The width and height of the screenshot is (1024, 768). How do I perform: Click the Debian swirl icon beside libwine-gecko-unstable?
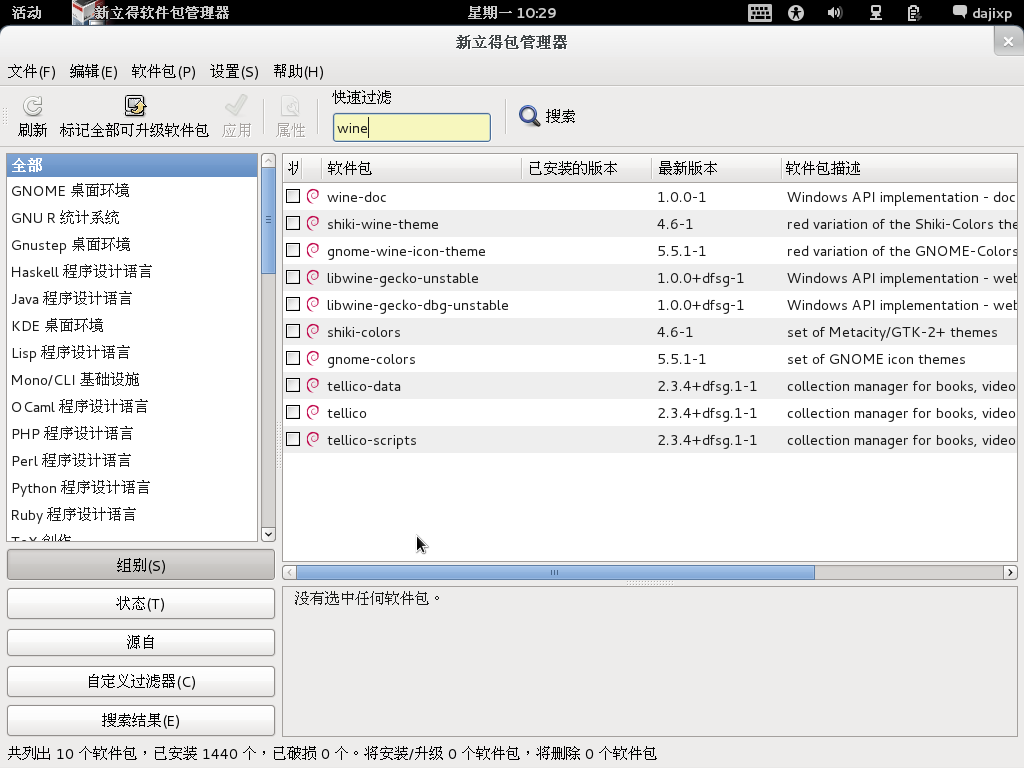tap(313, 278)
